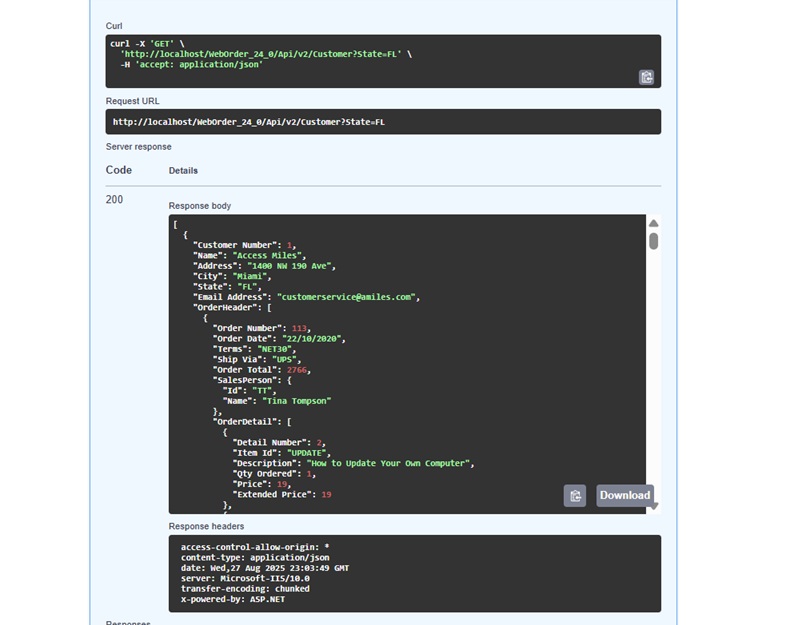Click the 200 status code under Code

point(116,199)
